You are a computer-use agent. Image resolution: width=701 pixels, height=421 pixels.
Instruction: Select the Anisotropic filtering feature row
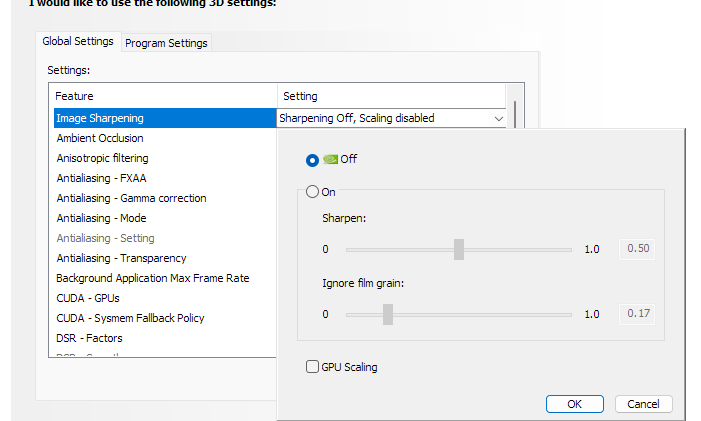tap(102, 158)
